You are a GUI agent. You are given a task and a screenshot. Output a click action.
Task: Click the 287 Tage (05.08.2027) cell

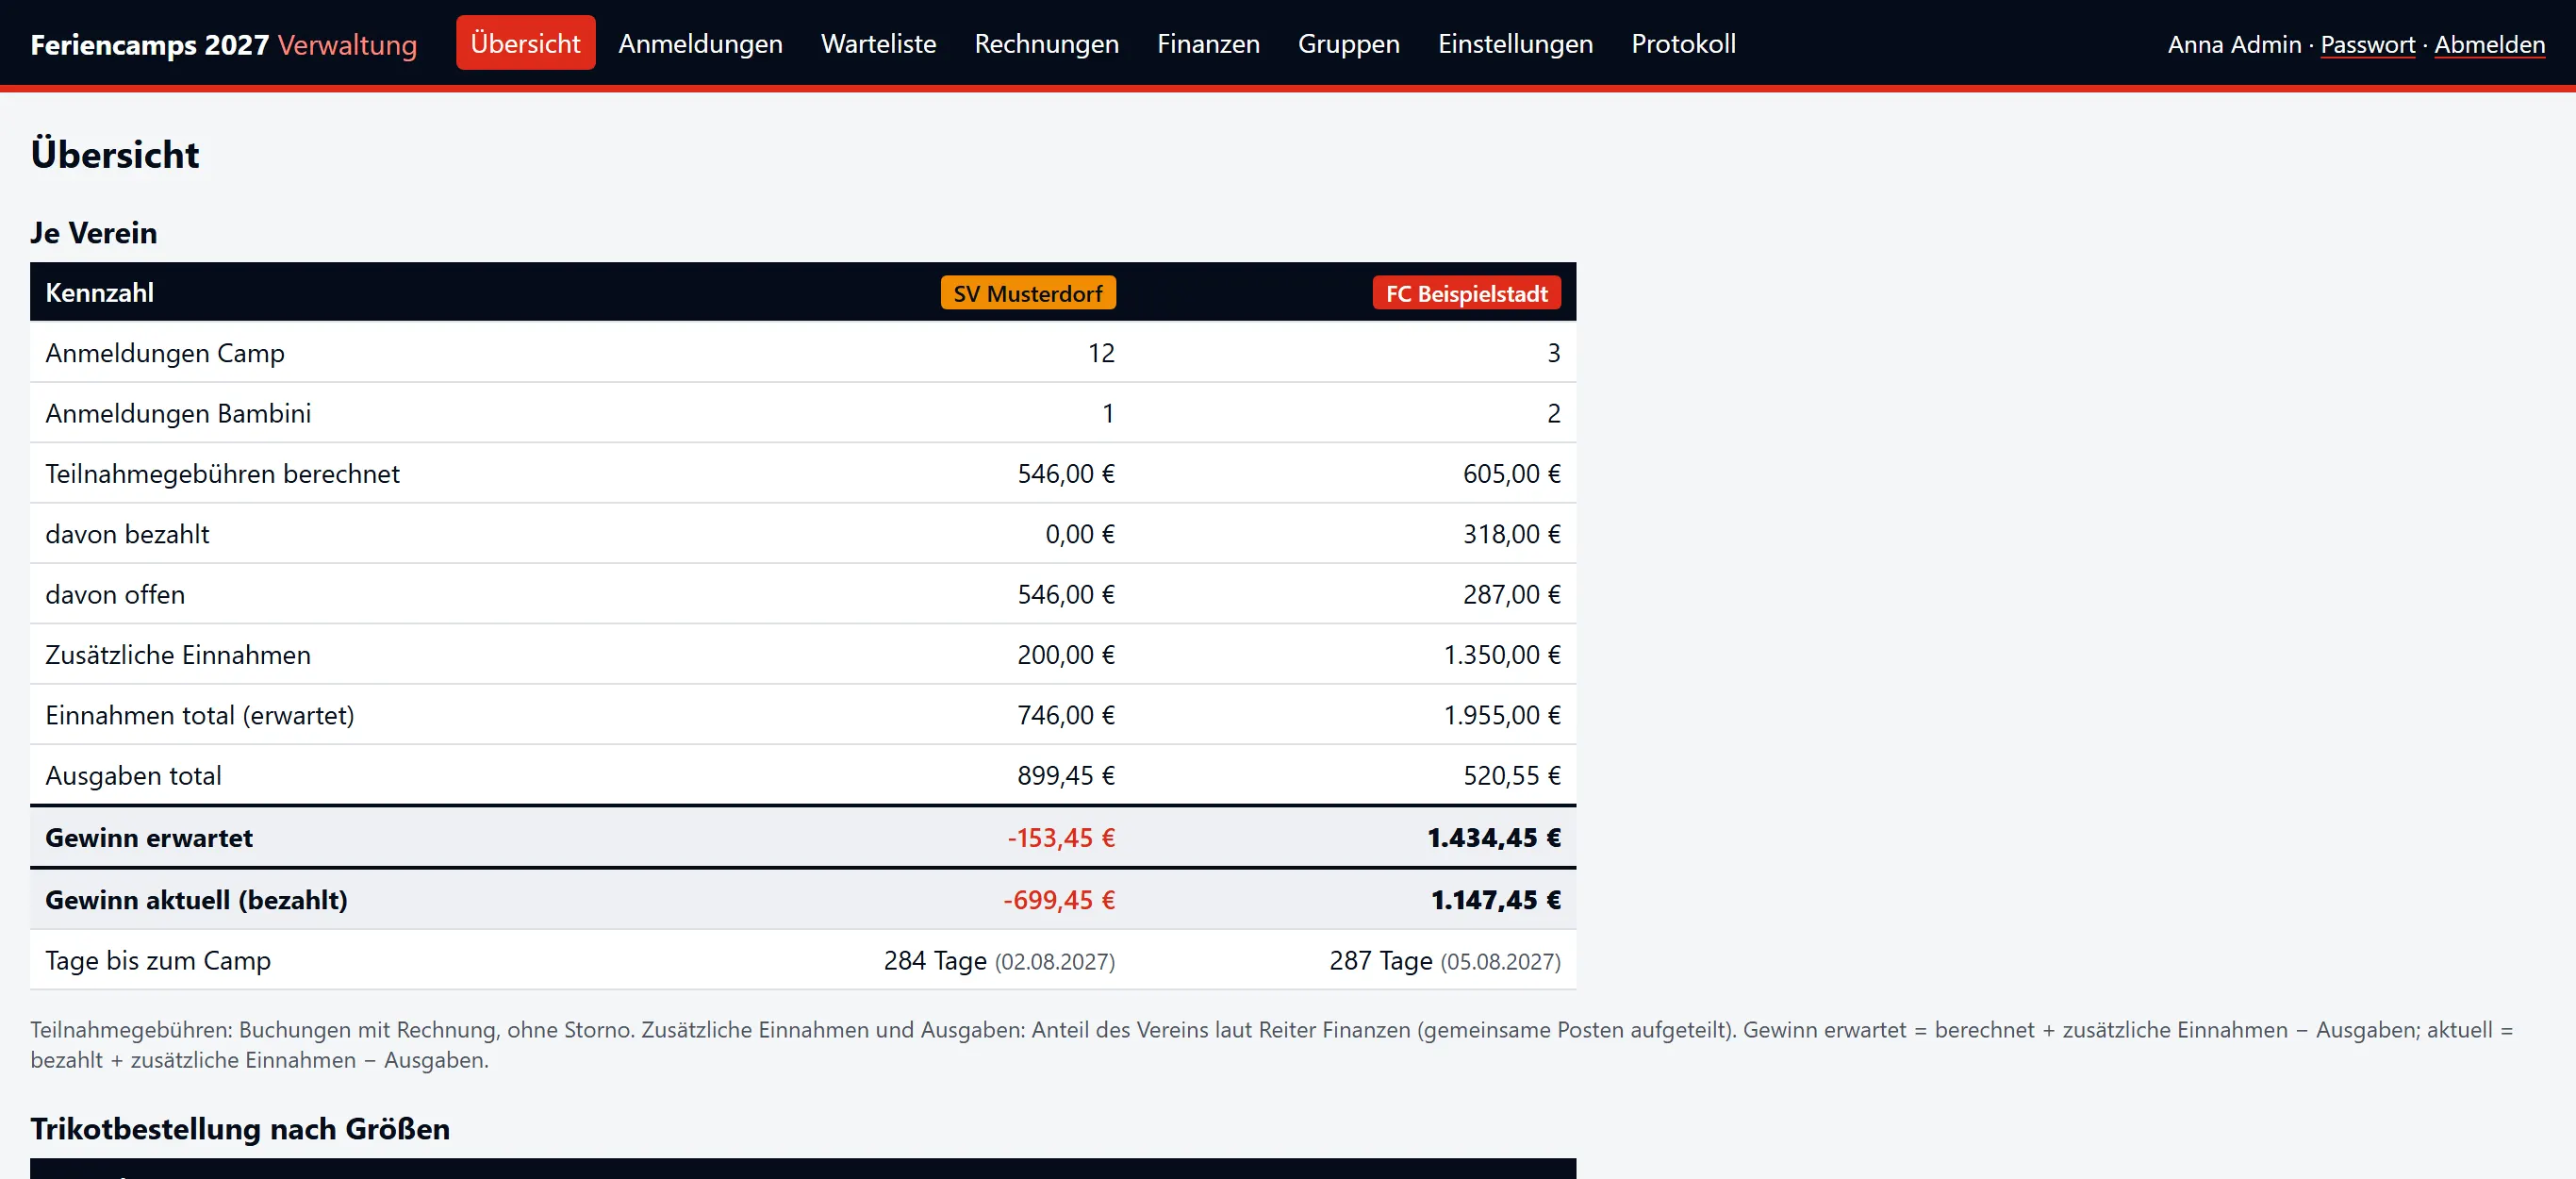[x=1445, y=960]
